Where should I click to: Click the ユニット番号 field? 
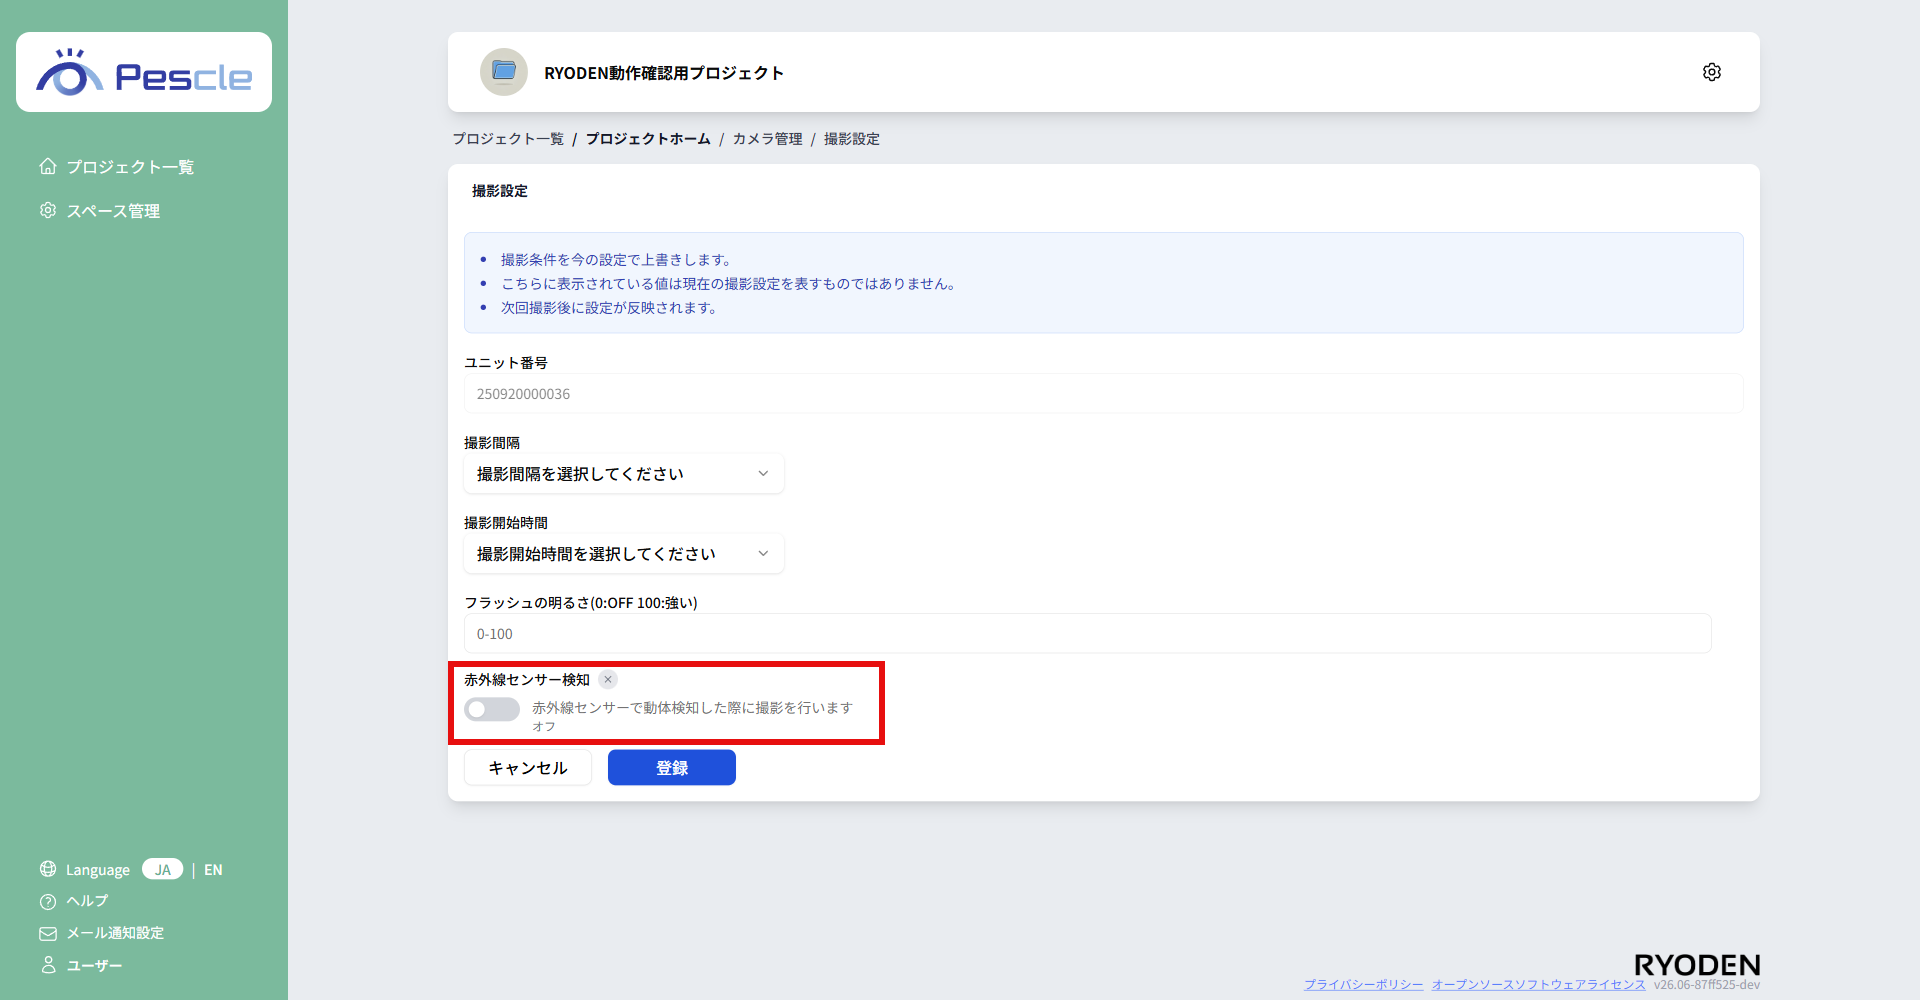pos(1104,393)
